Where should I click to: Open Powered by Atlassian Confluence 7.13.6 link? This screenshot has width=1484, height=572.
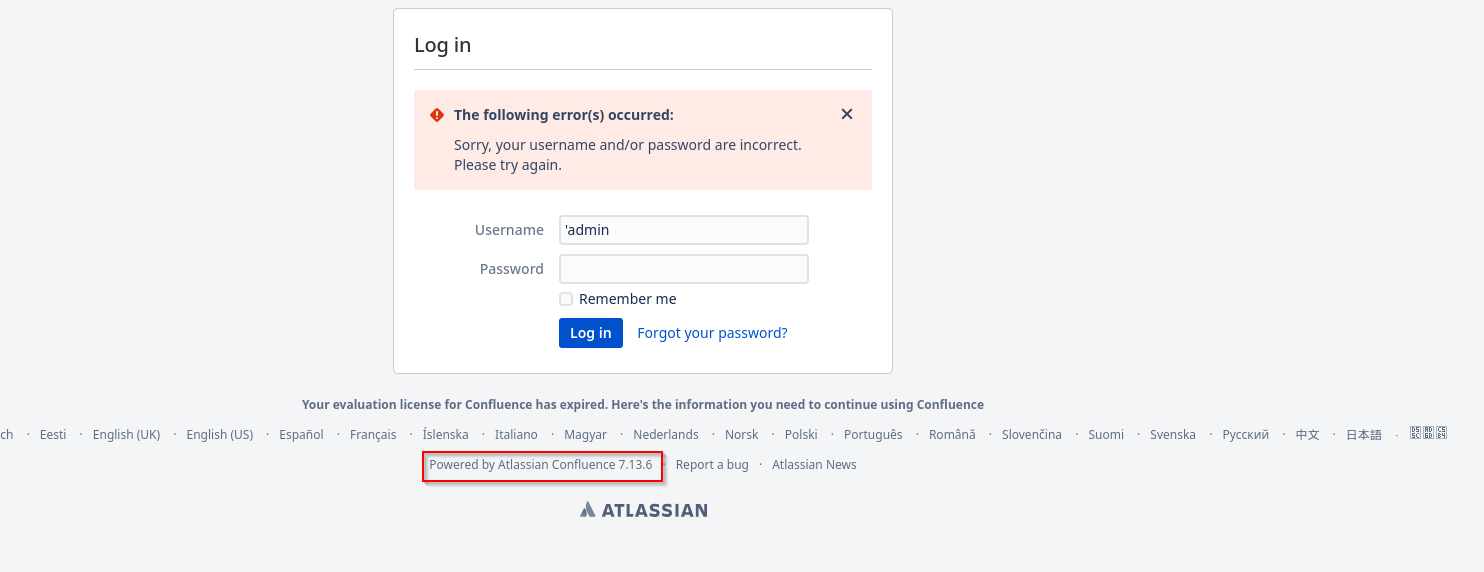541,465
